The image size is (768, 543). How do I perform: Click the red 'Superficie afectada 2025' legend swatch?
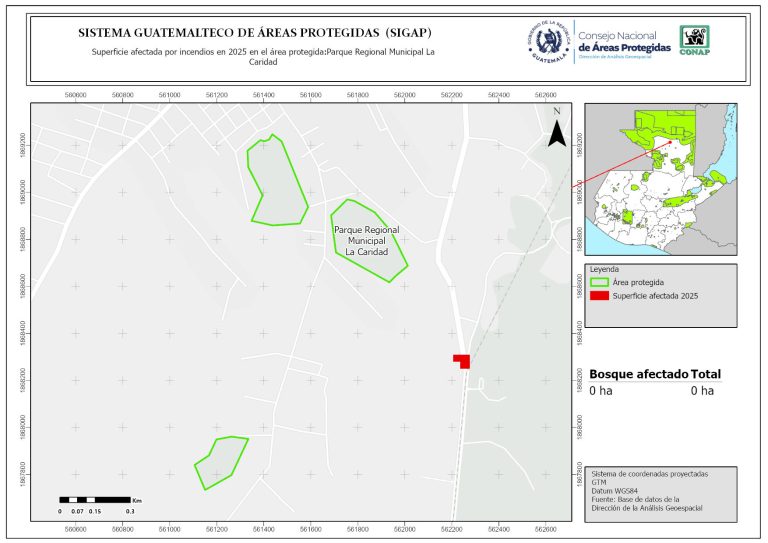(x=599, y=296)
